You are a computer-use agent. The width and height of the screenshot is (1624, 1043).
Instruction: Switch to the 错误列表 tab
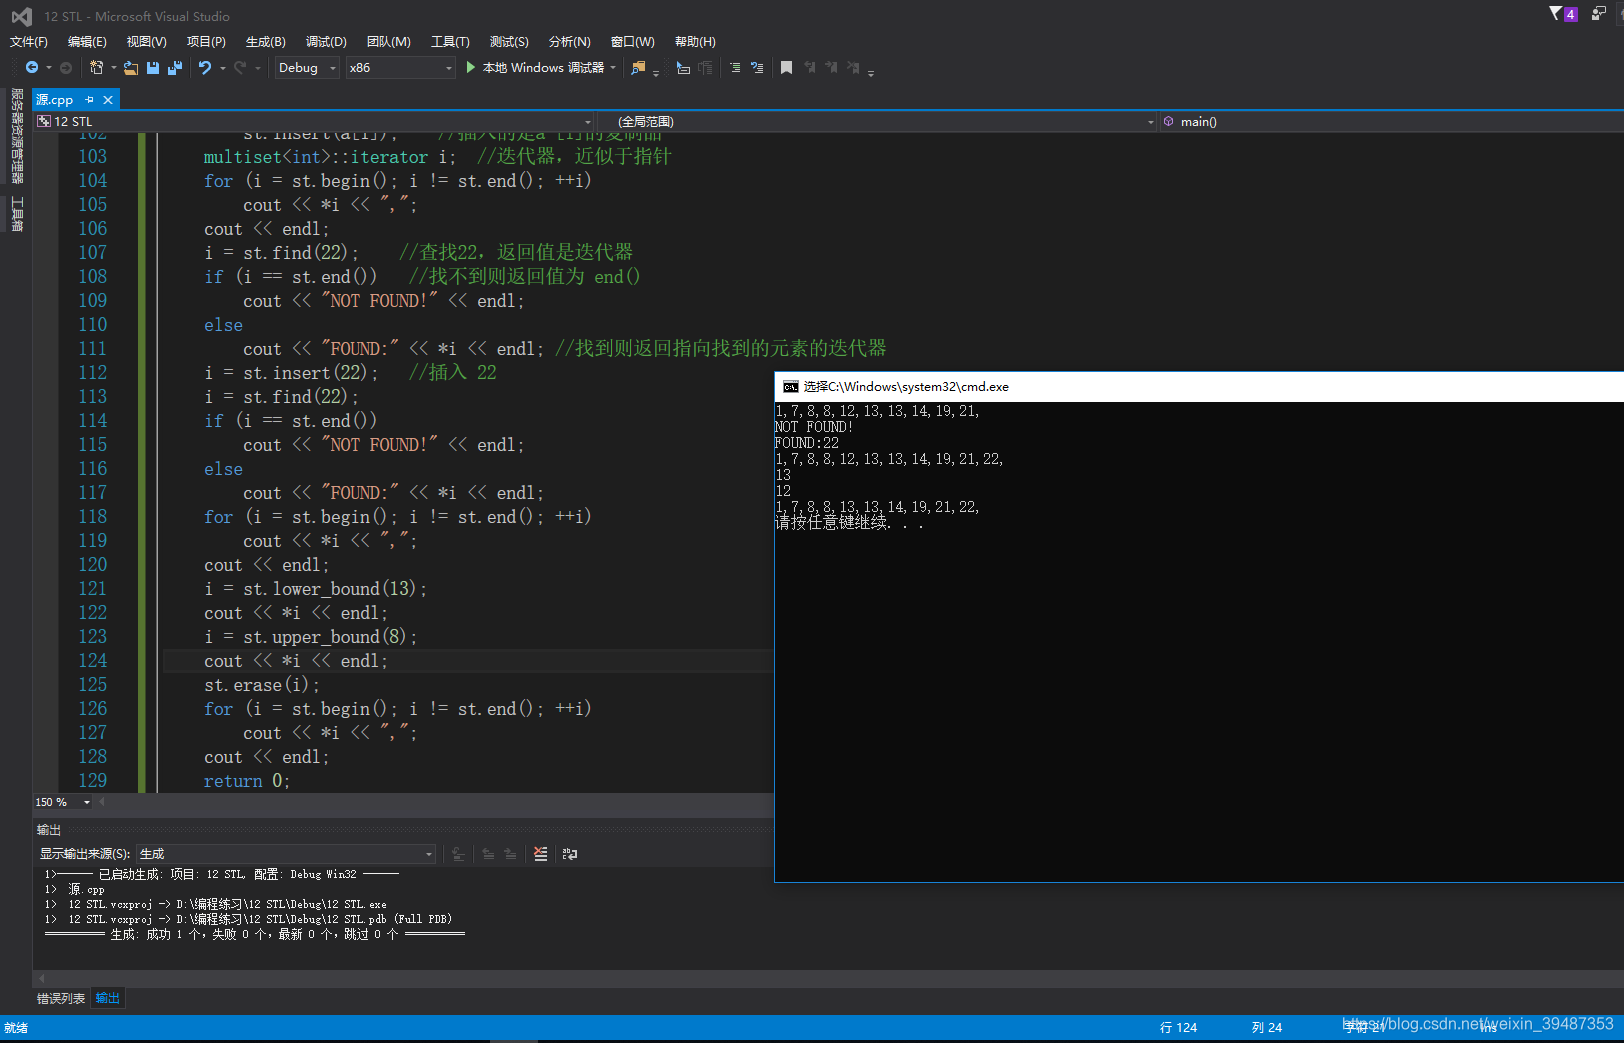click(x=61, y=998)
